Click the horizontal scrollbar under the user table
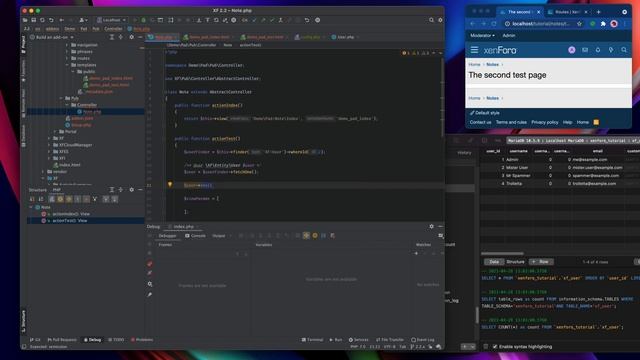Viewport: 640px width, 360px height. click(x=502, y=253)
